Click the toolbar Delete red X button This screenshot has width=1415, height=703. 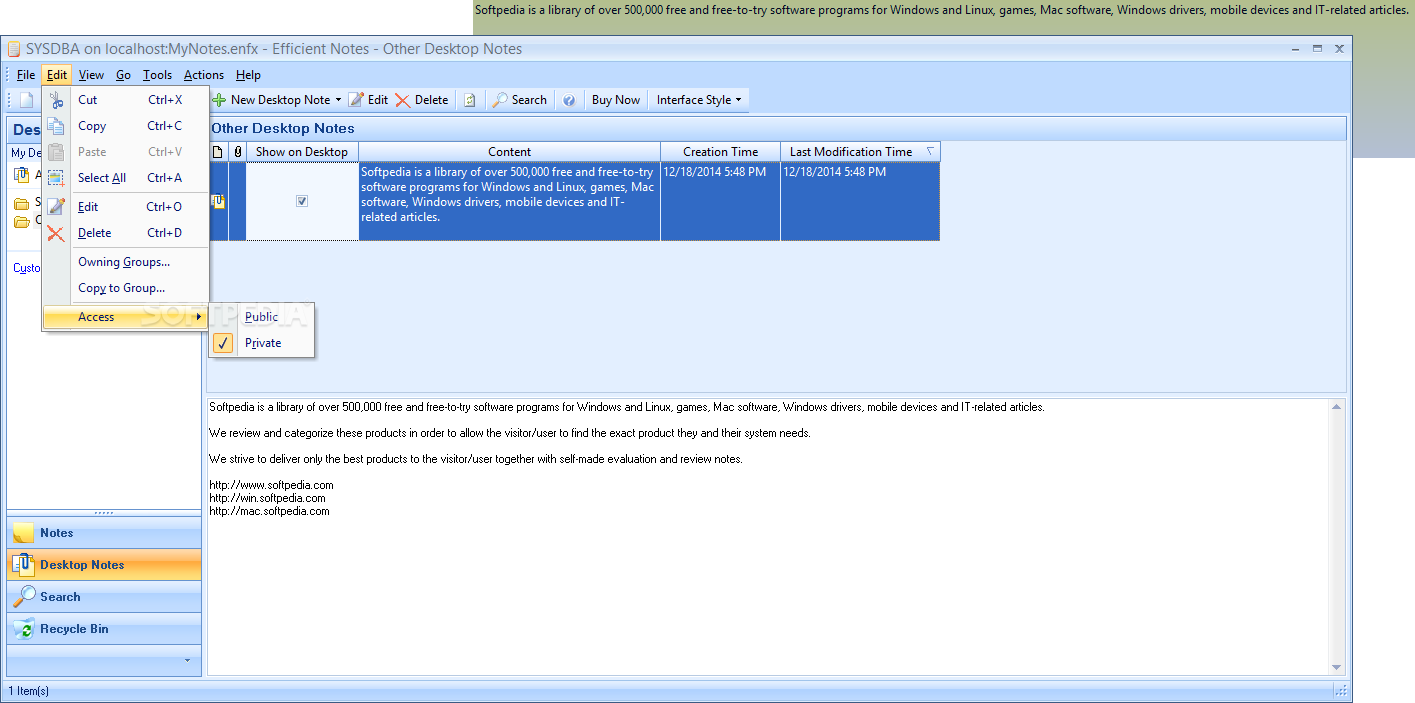[421, 100]
